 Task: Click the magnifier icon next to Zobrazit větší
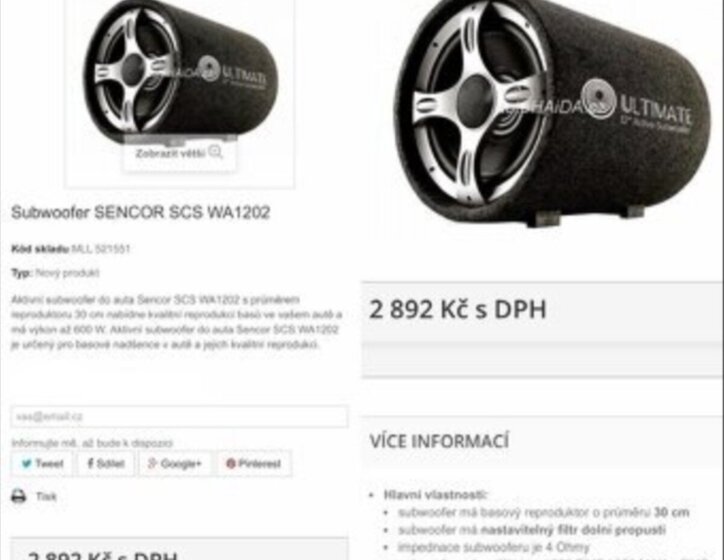[x=216, y=152]
